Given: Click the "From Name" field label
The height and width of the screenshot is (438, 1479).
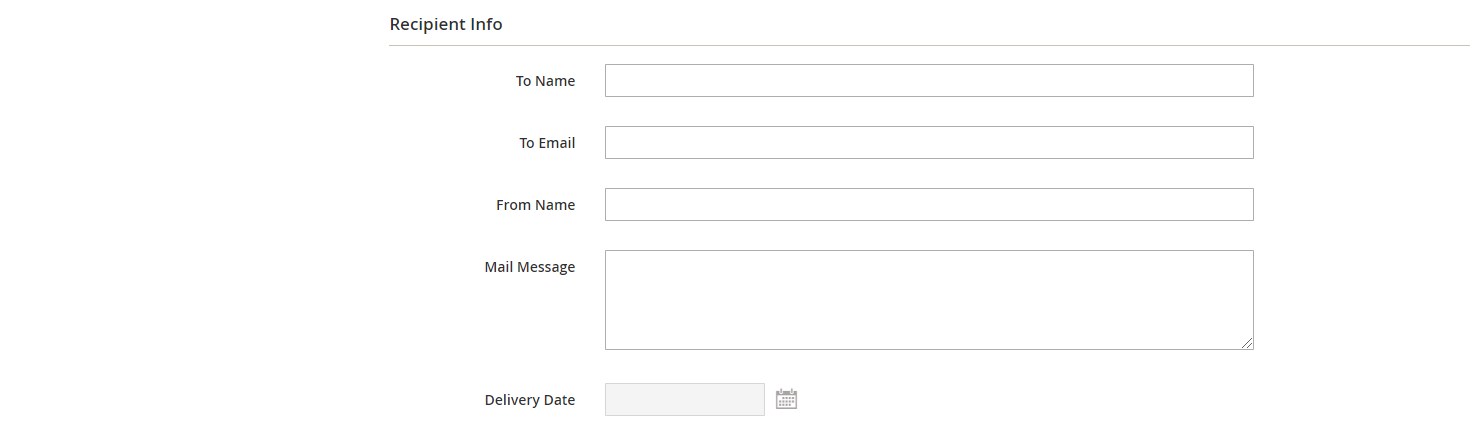Looking at the screenshot, I should point(535,205).
